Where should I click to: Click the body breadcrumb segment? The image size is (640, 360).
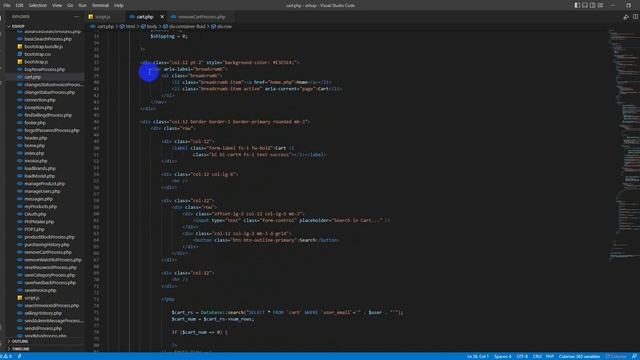(149, 27)
